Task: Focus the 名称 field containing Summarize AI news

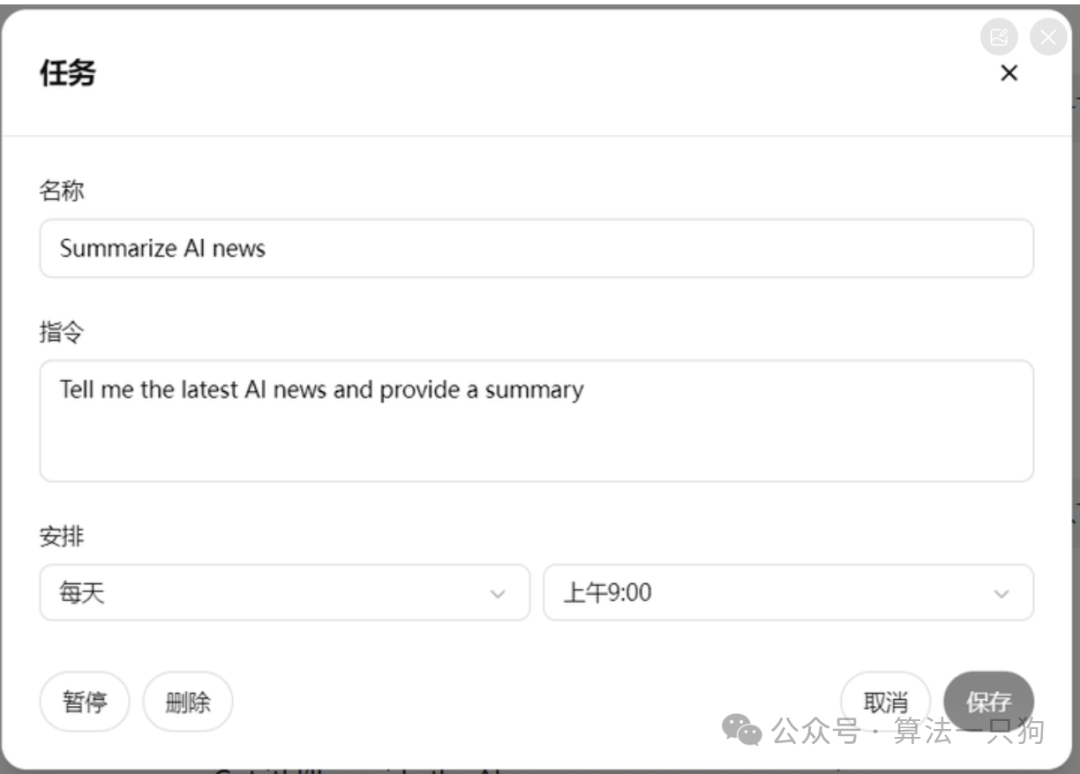Action: [x=536, y=248]
